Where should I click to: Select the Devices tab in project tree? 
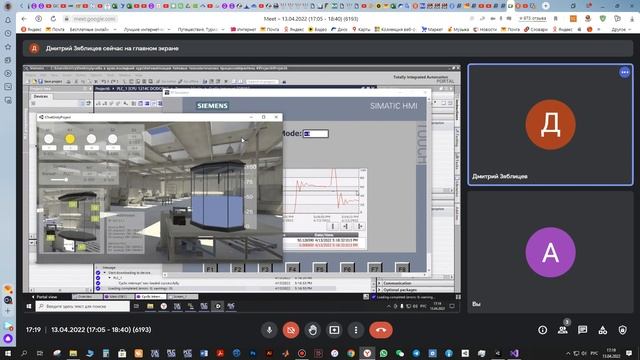(41, 96)
